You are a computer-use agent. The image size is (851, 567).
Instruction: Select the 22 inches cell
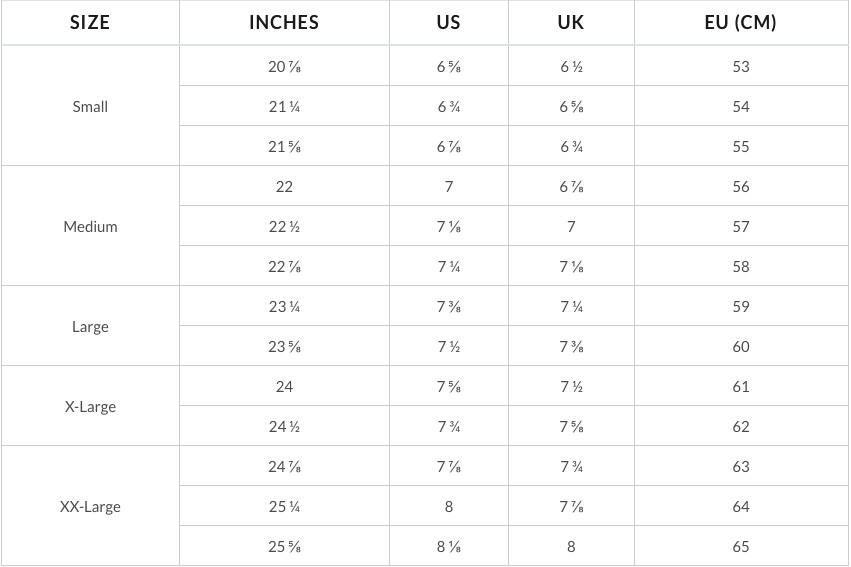tap(284, 186)
